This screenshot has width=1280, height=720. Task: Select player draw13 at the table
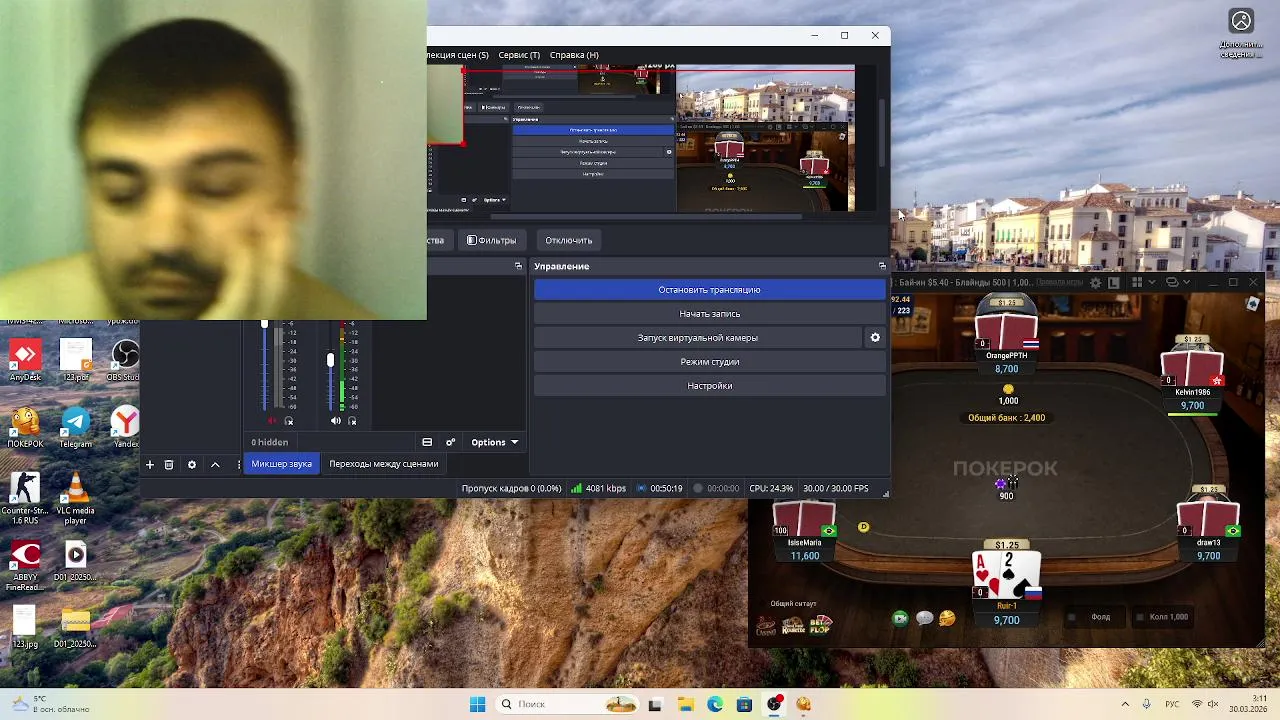coord(1208,523)
